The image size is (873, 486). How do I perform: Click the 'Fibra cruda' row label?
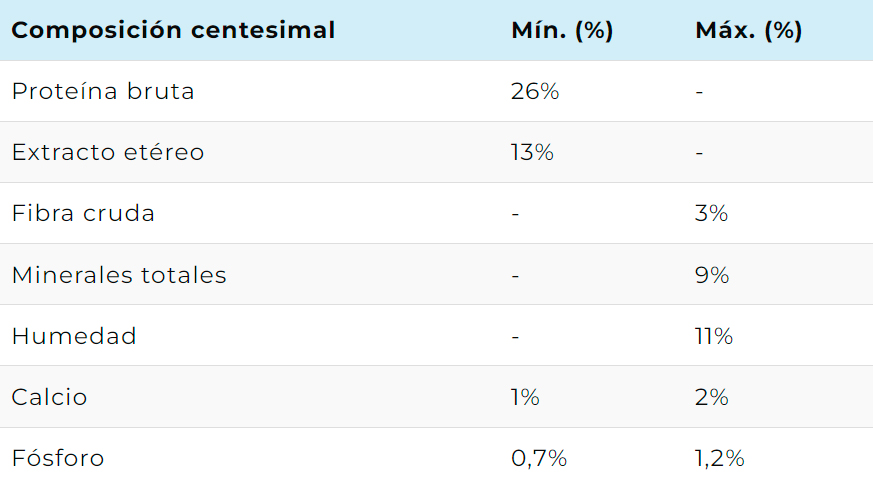(x=83, y=213)
